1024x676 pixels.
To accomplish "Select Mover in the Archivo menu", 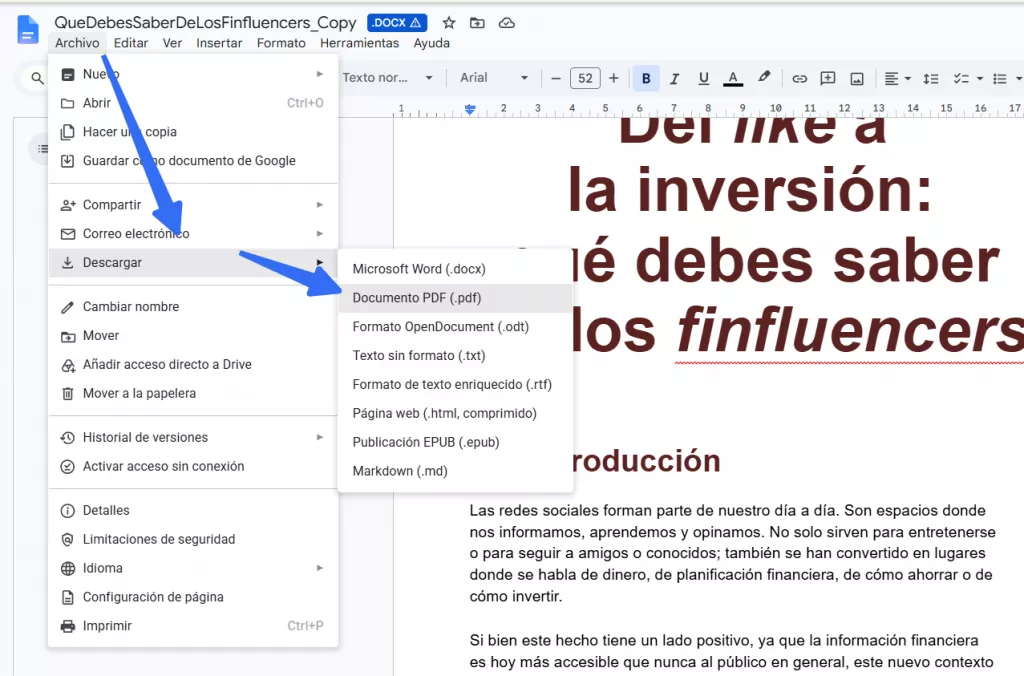I will 193,336.
